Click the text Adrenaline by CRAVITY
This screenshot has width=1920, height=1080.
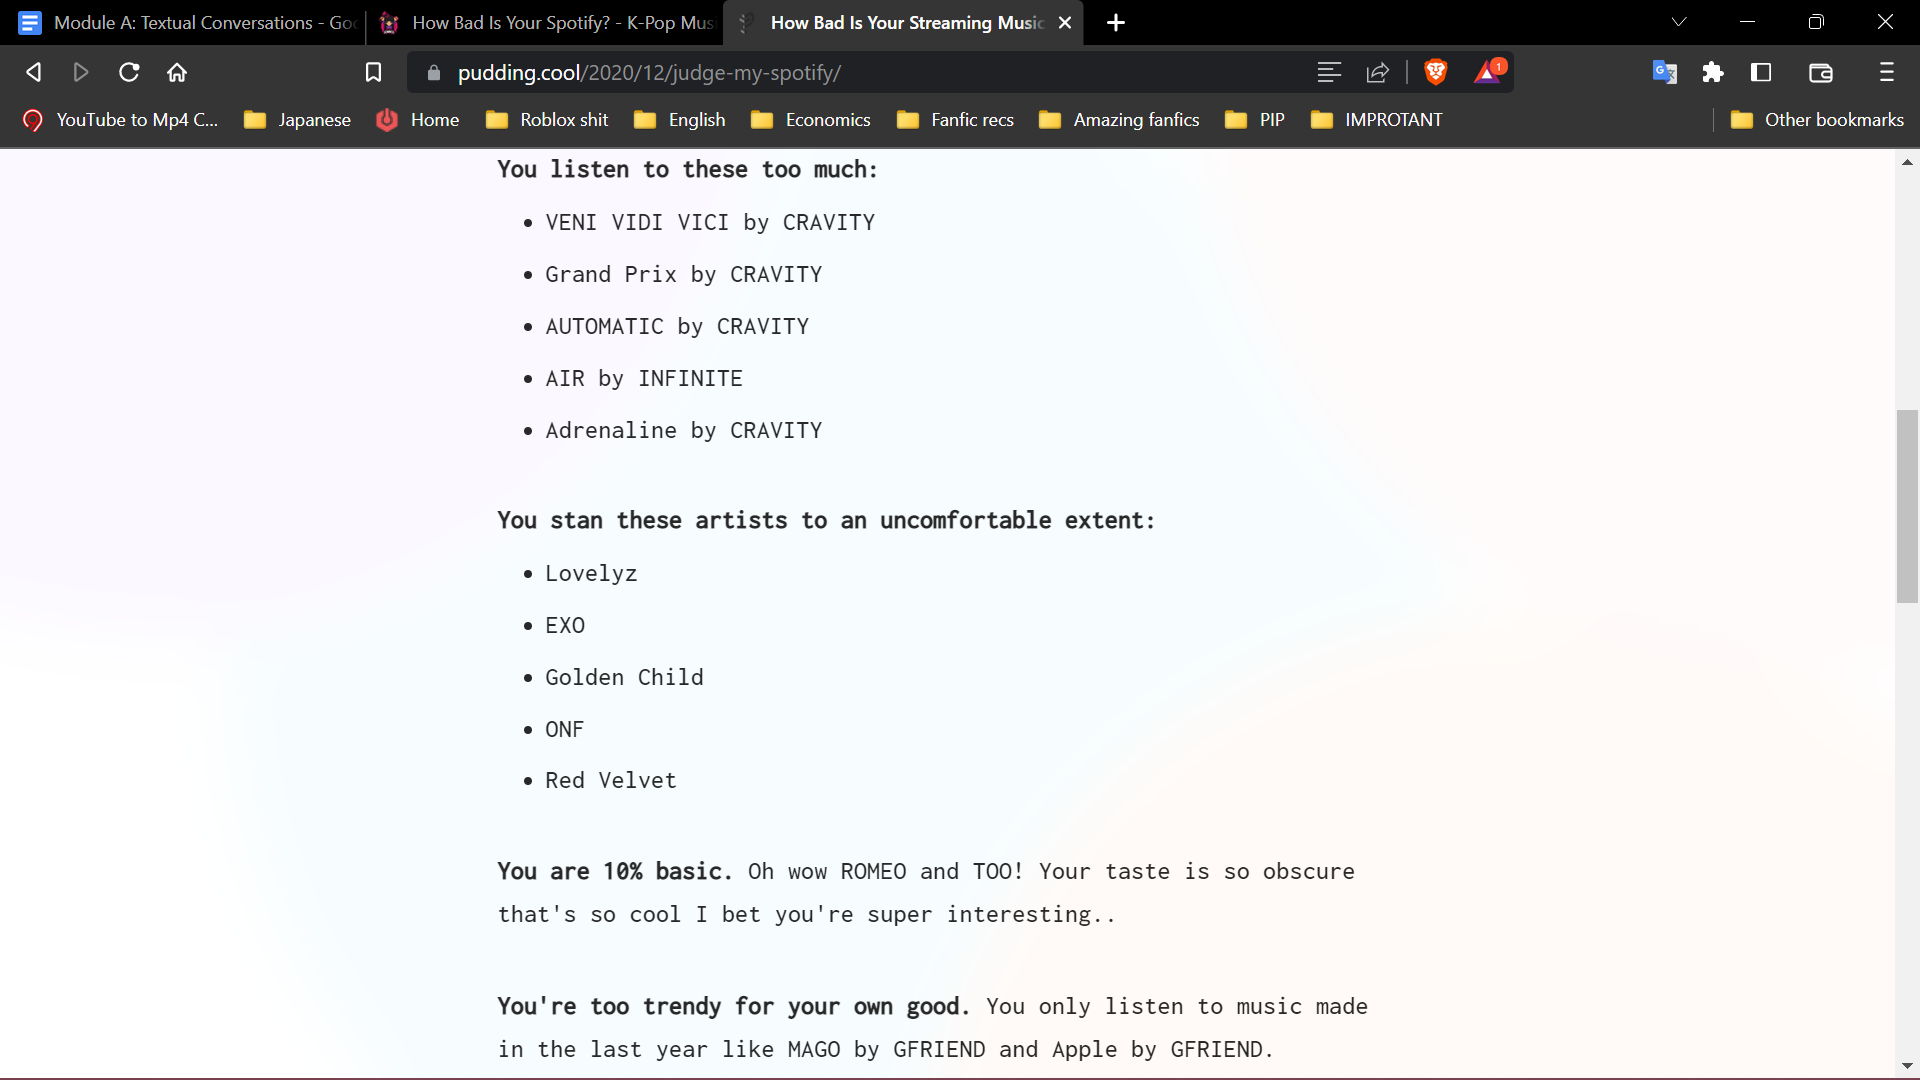(x=684, y=431)
